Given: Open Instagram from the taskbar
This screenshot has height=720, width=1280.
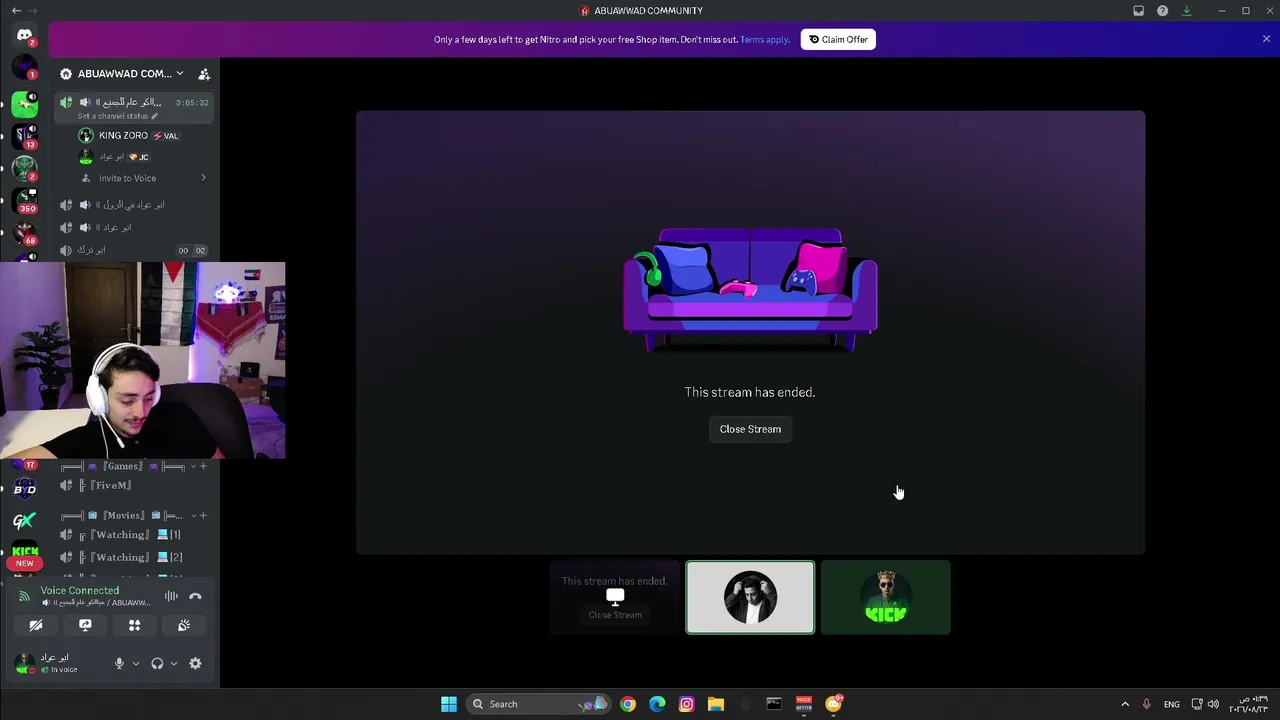Looking at the screenshot, I should pyautogui.click(x=686, y=704).
